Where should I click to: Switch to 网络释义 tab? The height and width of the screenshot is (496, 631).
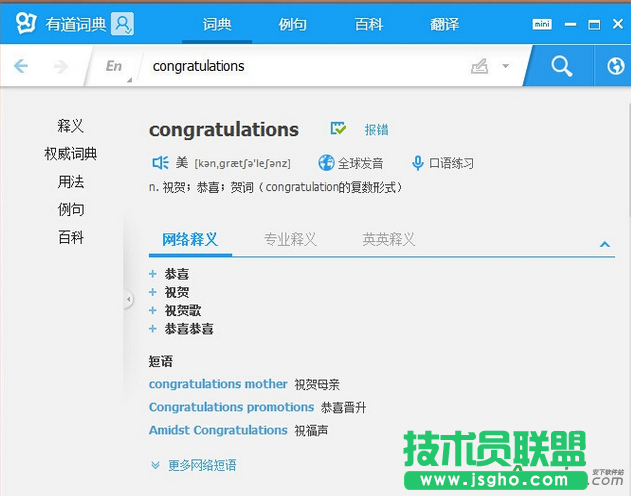coord(190,240)
